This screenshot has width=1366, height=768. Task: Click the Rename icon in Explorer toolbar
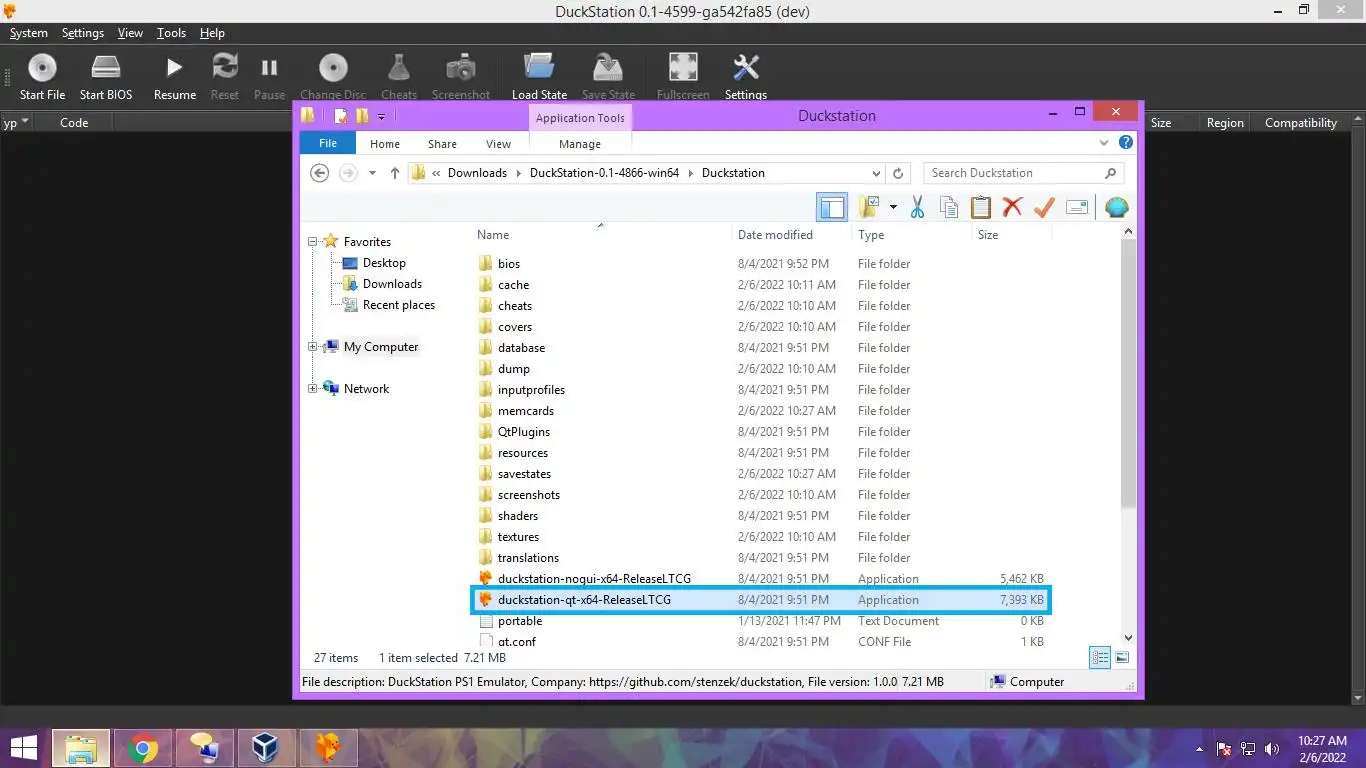point(1077,207)
